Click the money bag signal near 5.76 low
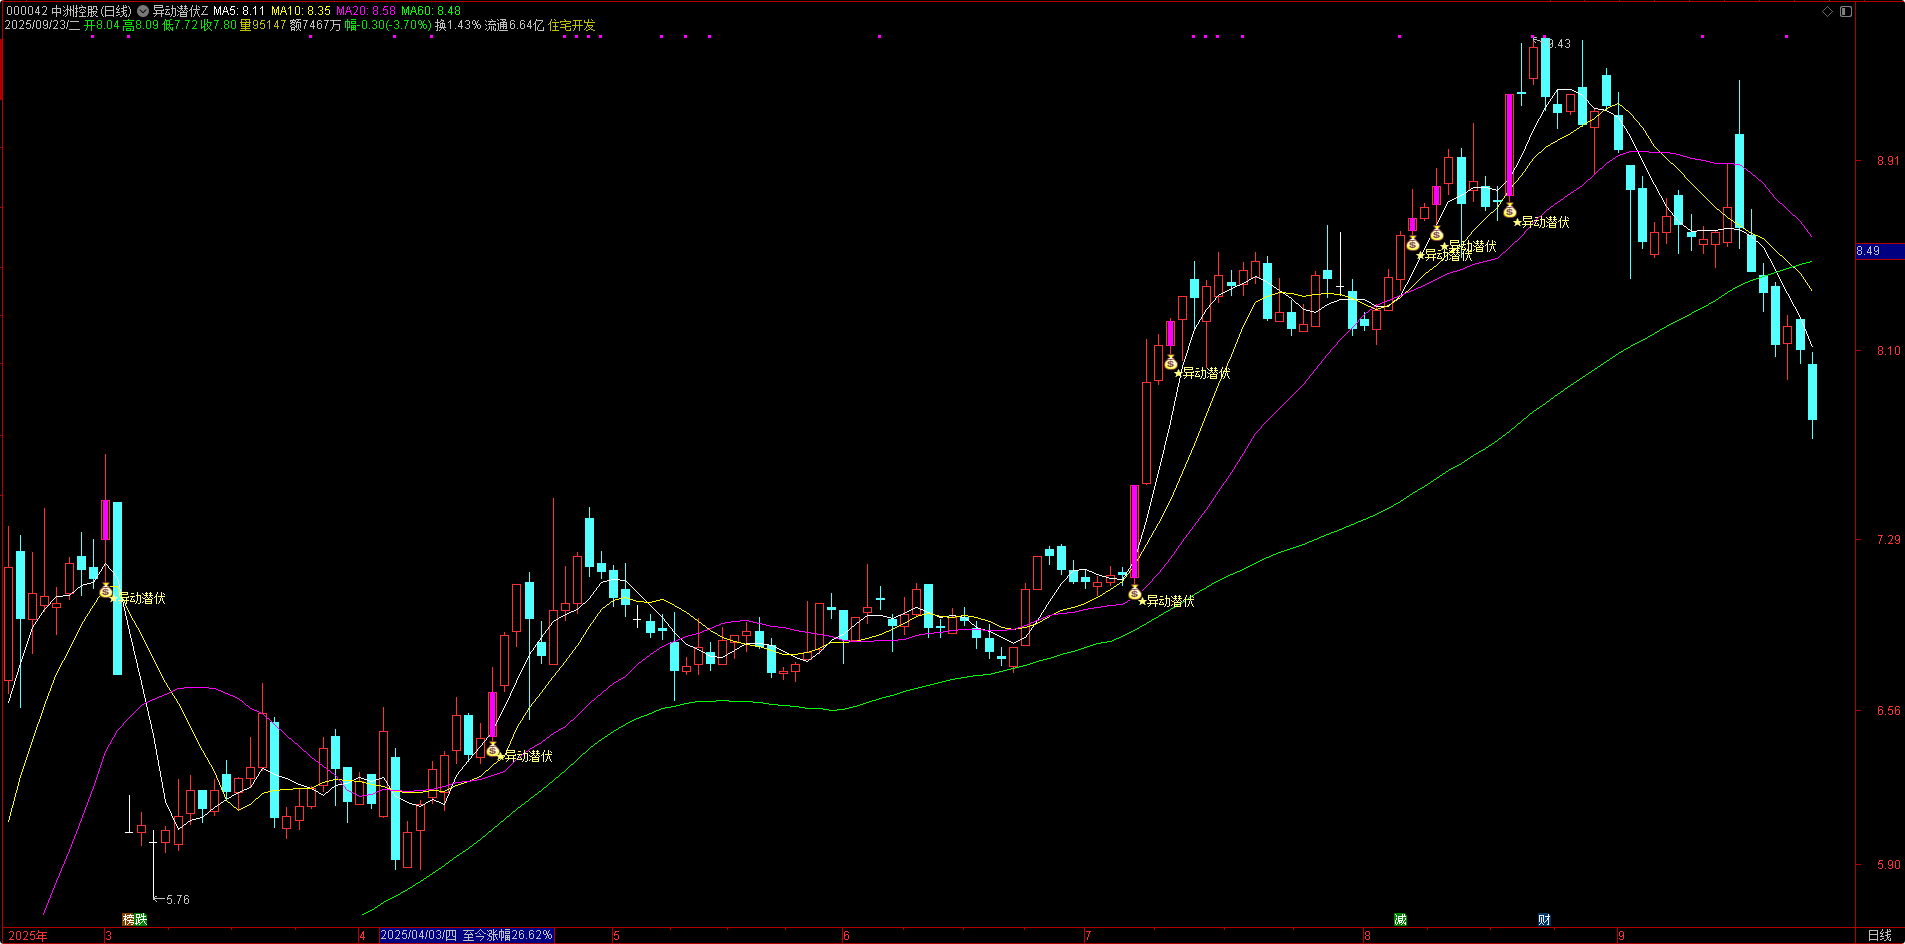This screenshot has height=944, width=1905. (x=493, y=749)
